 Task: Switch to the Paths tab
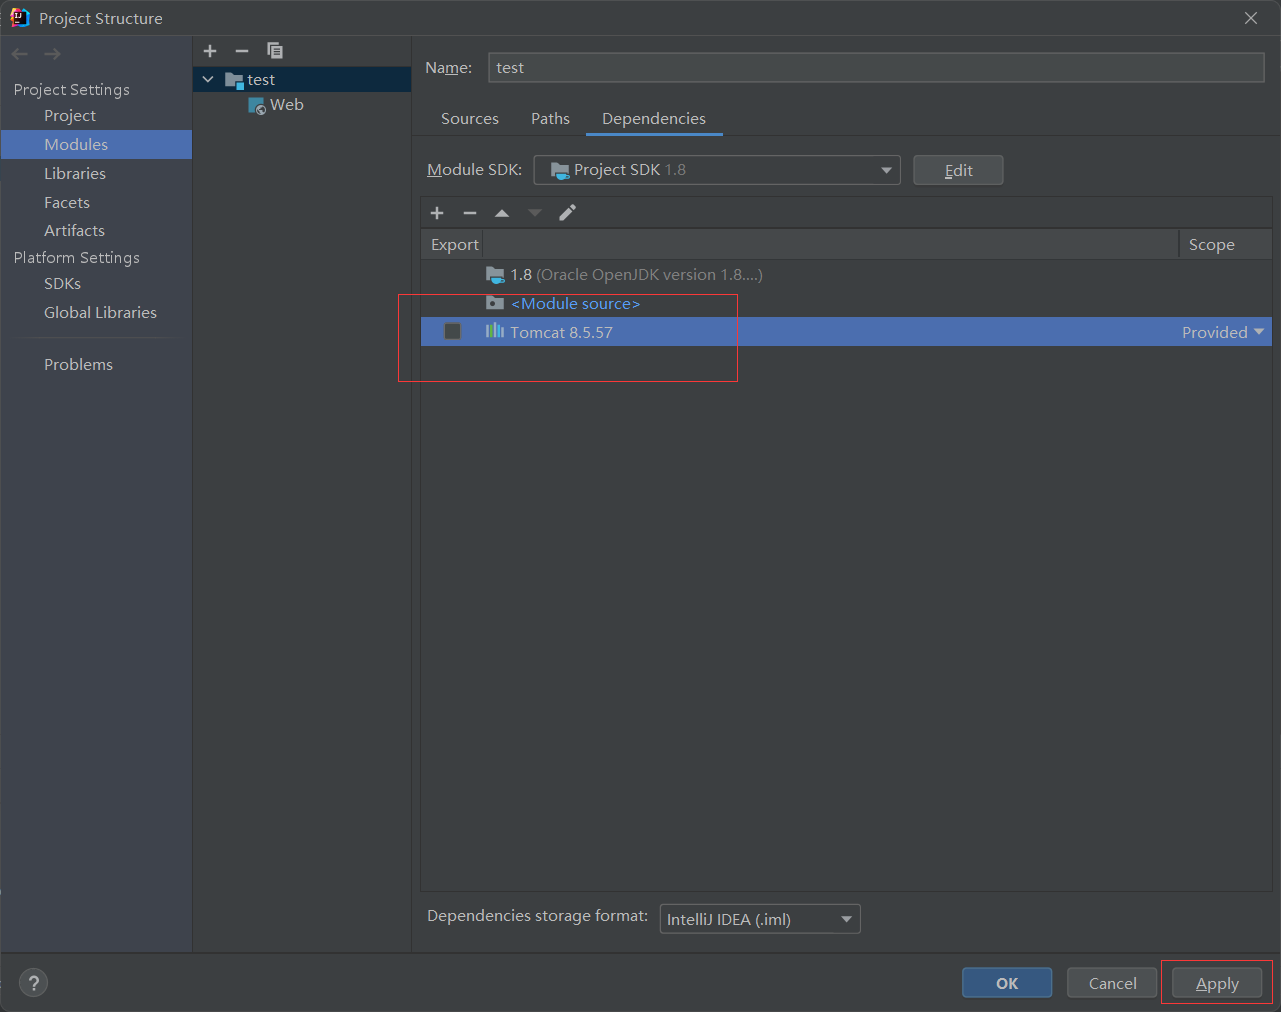(550, 119)
